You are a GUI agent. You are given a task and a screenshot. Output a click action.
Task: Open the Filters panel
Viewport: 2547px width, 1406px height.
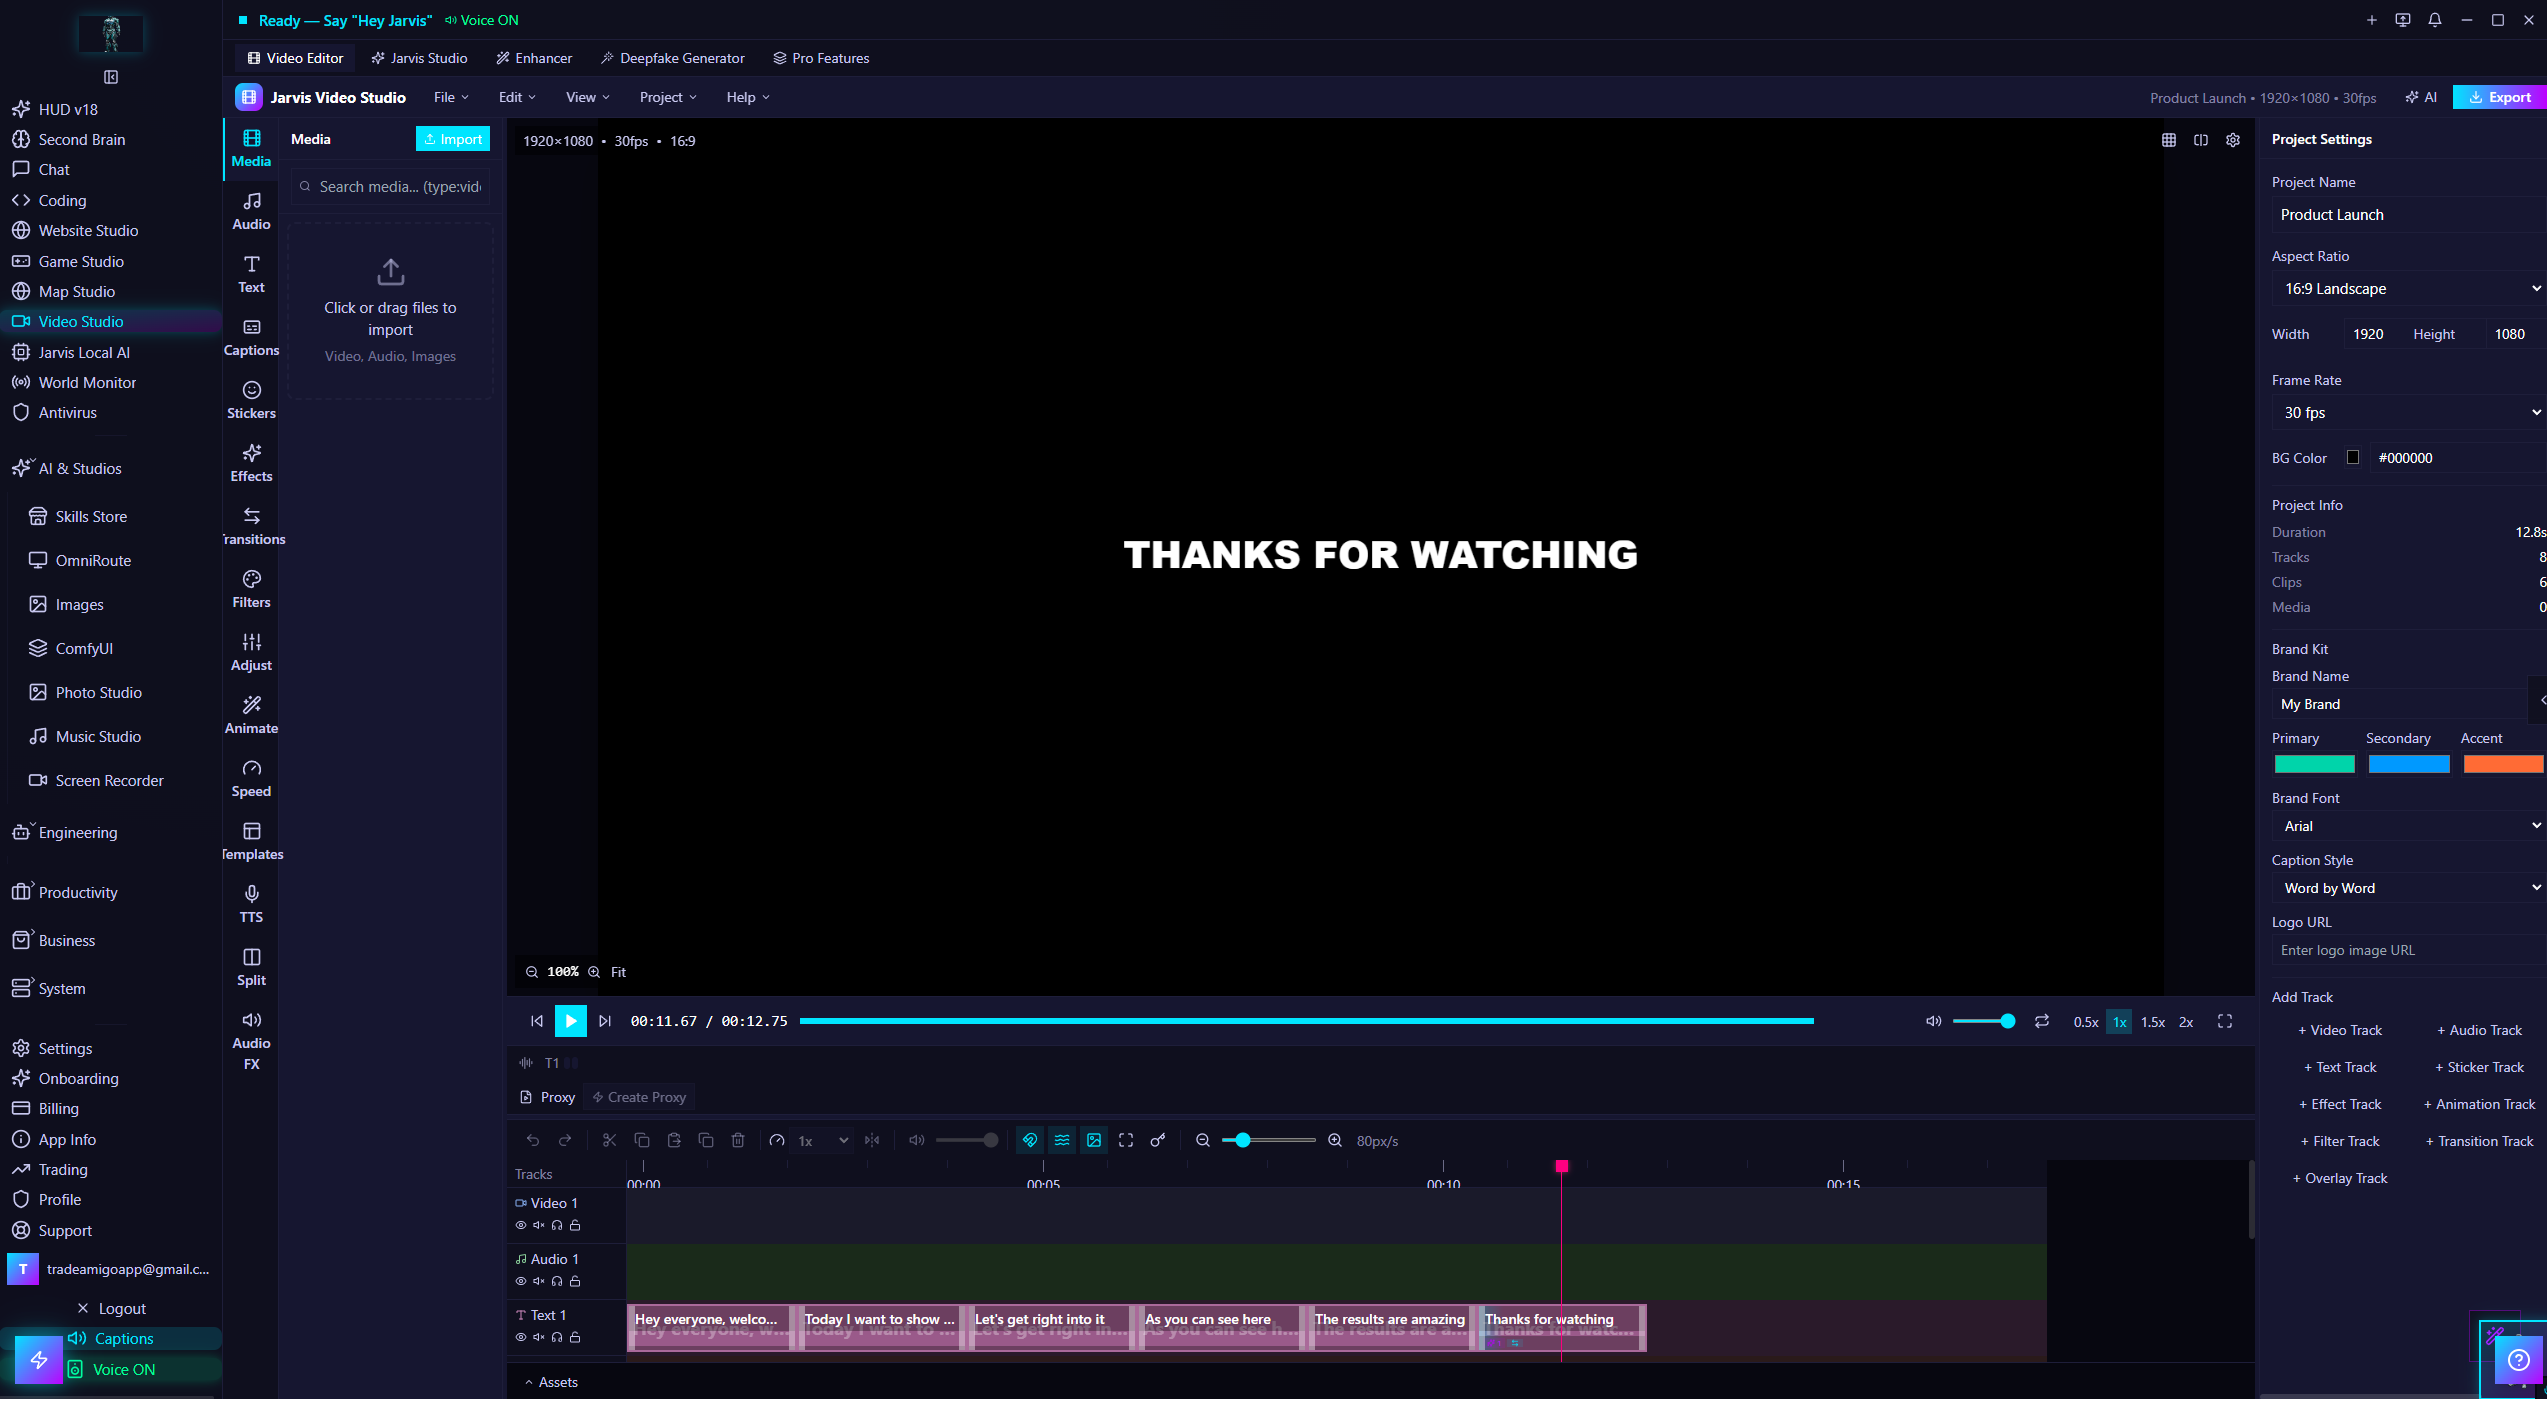[251, 590]
